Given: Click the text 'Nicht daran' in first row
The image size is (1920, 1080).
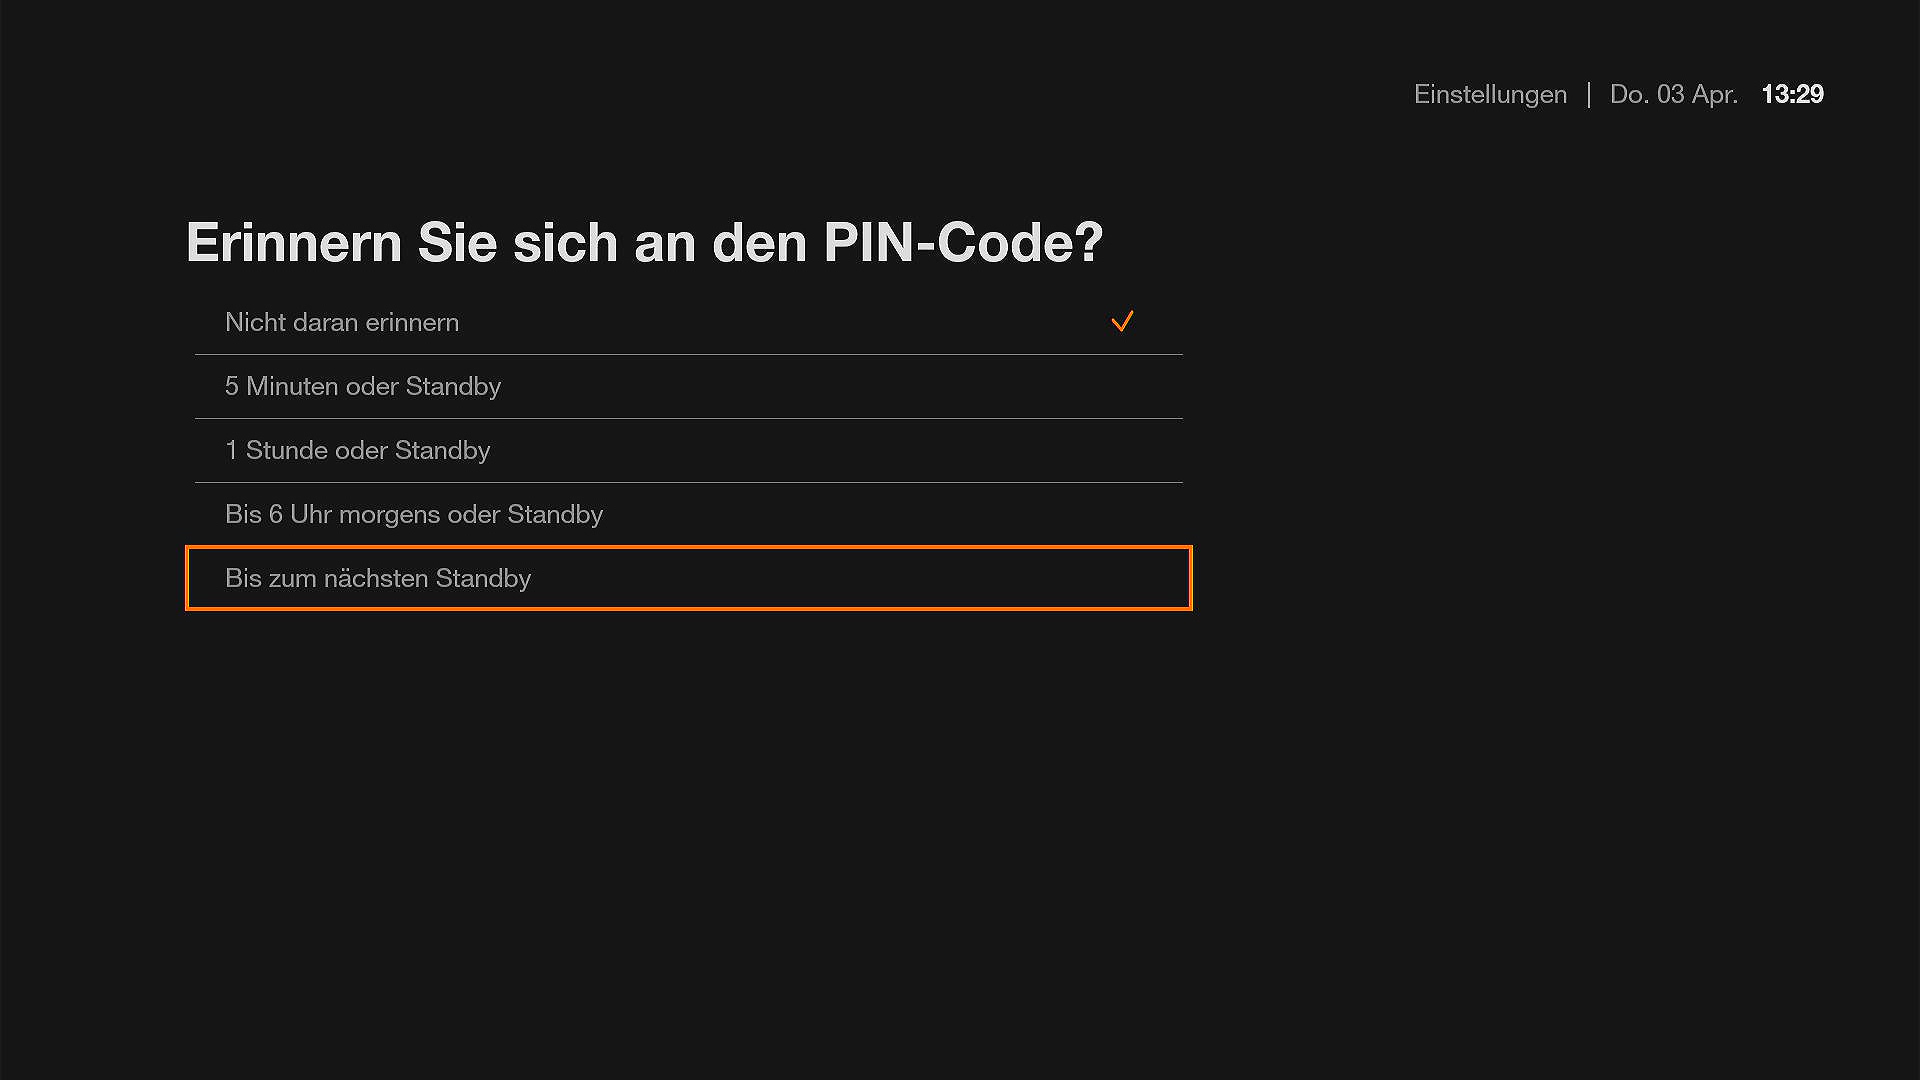Looking at the screenshot, I should pyautogui.click(x=291, y=322).
